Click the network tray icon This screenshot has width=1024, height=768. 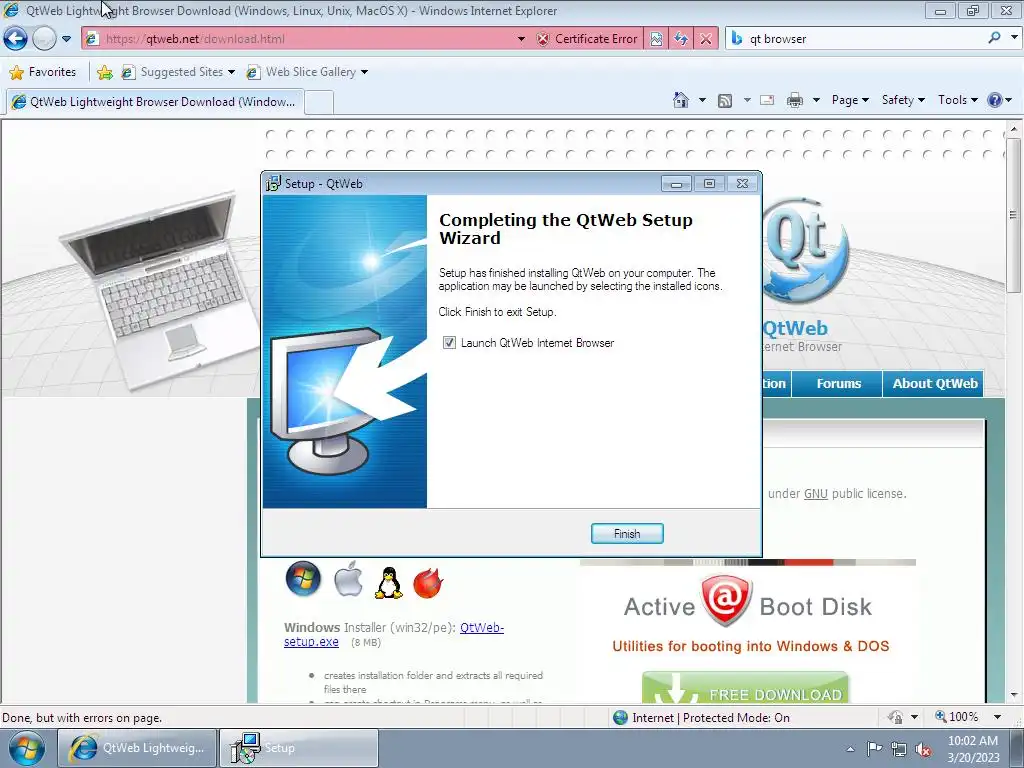point(899,749)
